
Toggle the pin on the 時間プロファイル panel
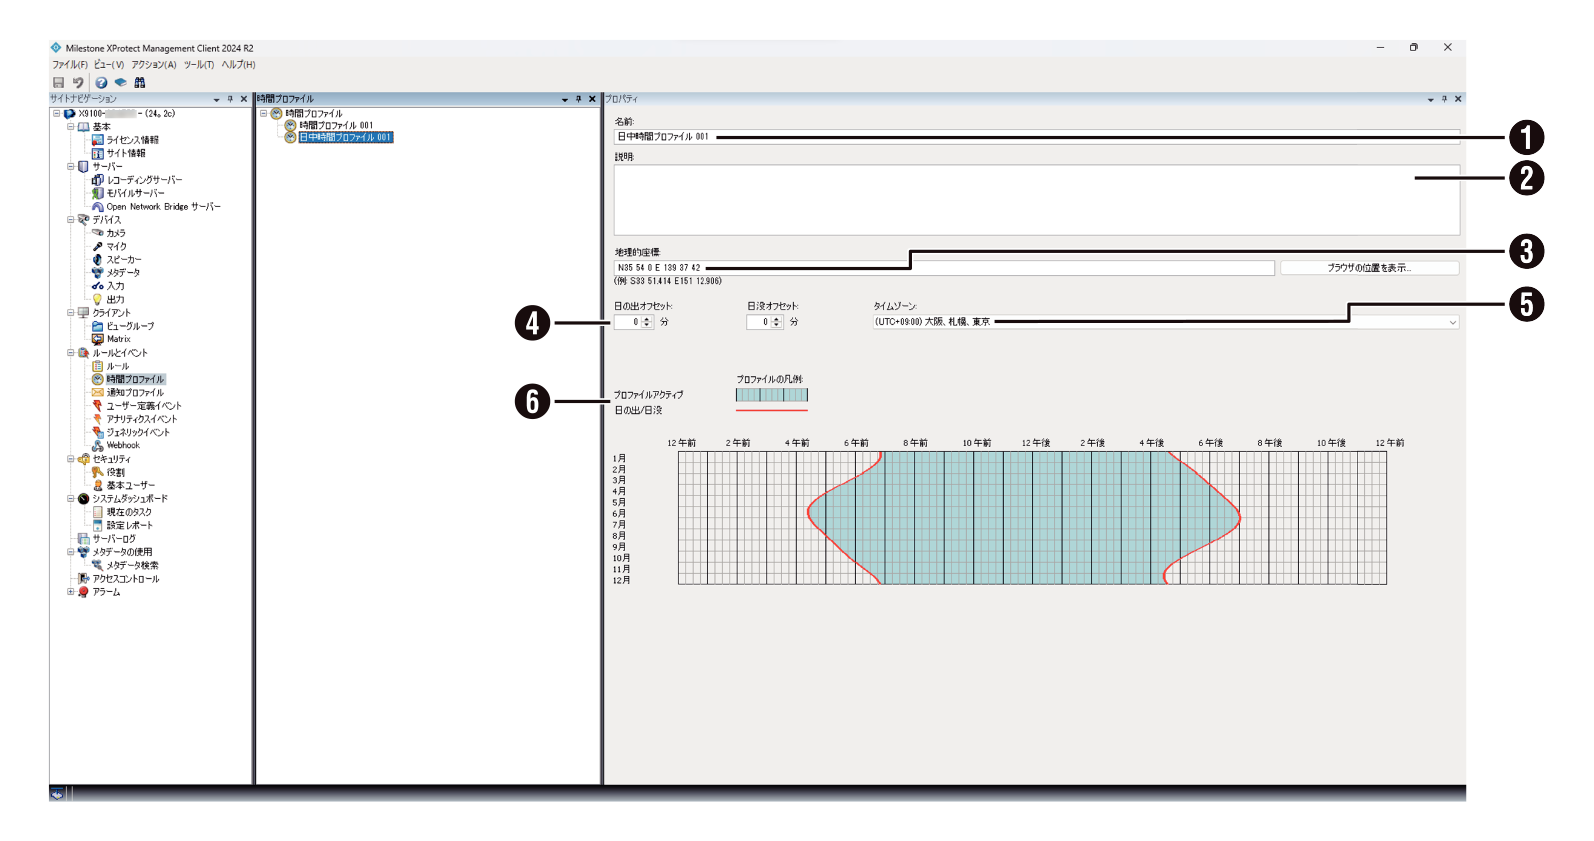point(578,99)
